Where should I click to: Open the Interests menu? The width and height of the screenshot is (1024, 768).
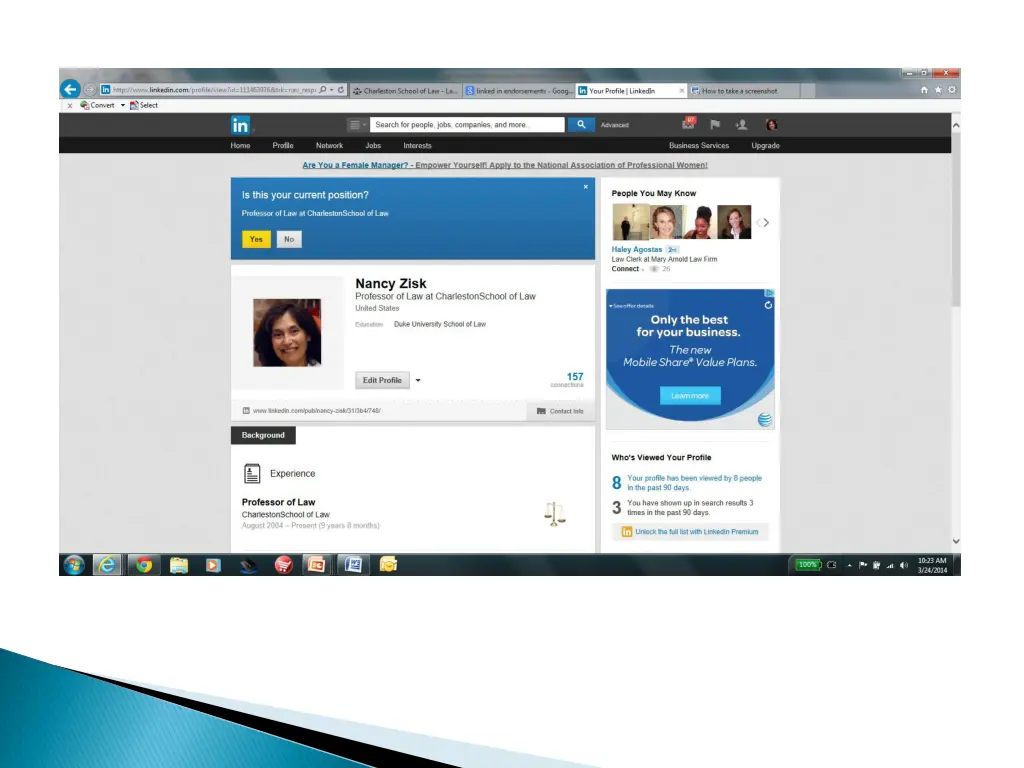[x=417, y=146]
